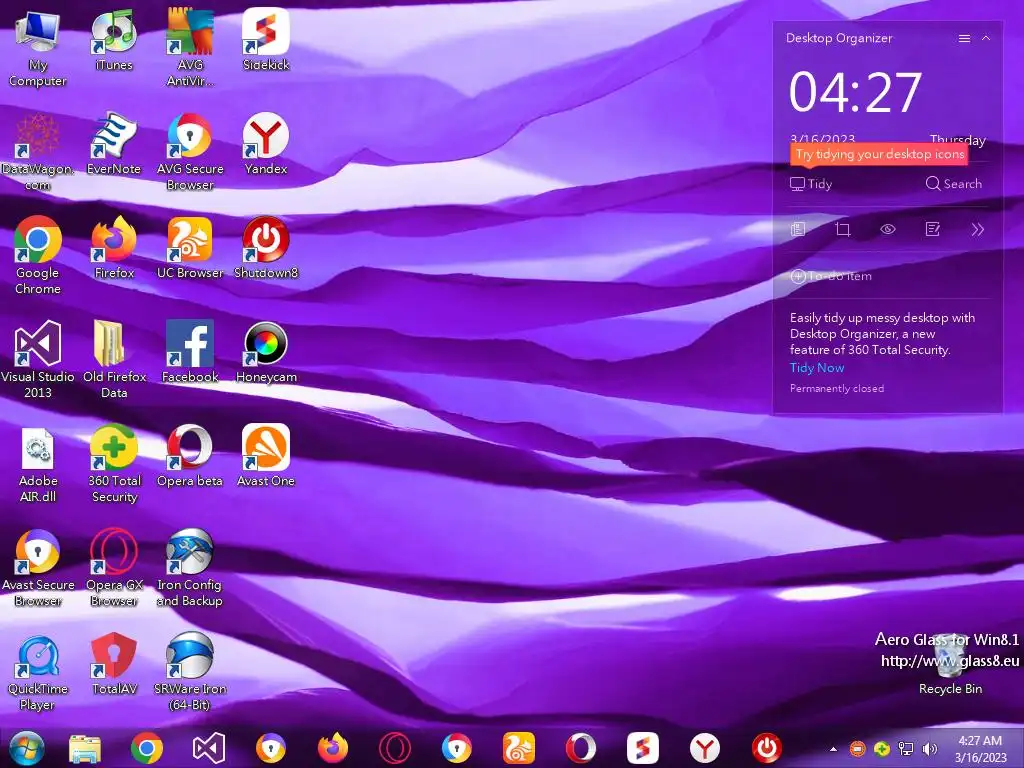Show hidden system tray icons
Screen dimensions: 1024x768
point(833,749)
